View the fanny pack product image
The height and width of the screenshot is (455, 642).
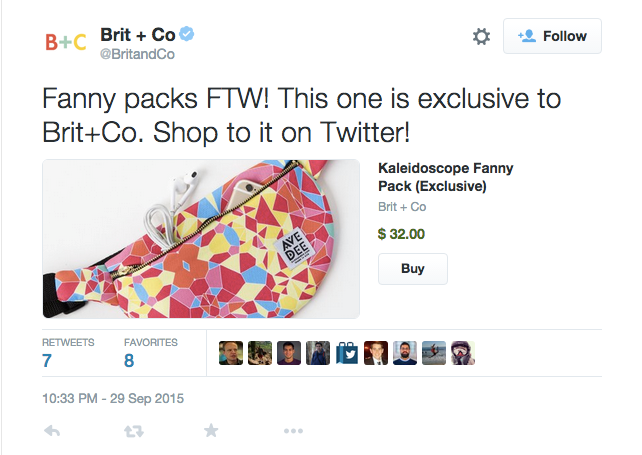tap(201, 239)
